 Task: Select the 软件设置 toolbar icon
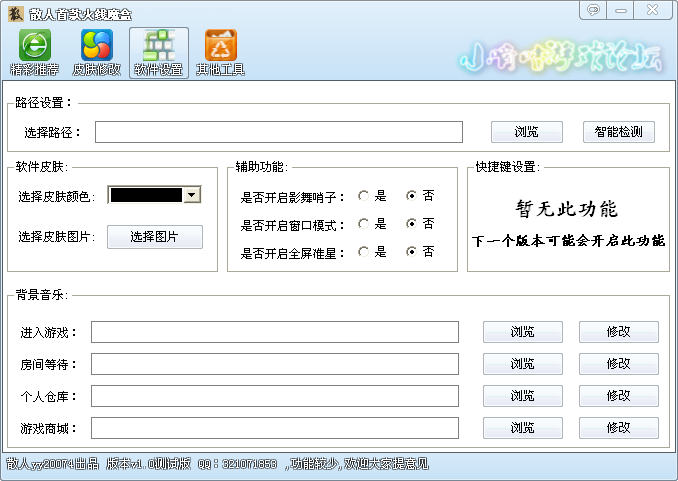[159, 52]
